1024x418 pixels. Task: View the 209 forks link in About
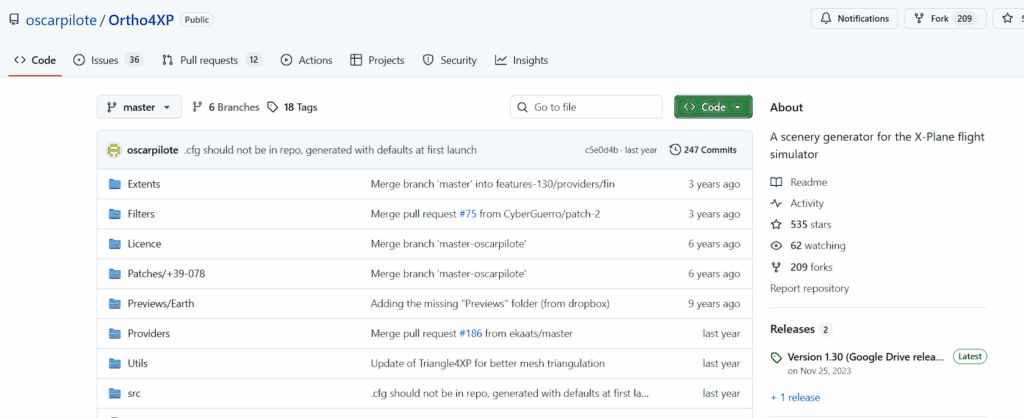(x=801, y=266)
